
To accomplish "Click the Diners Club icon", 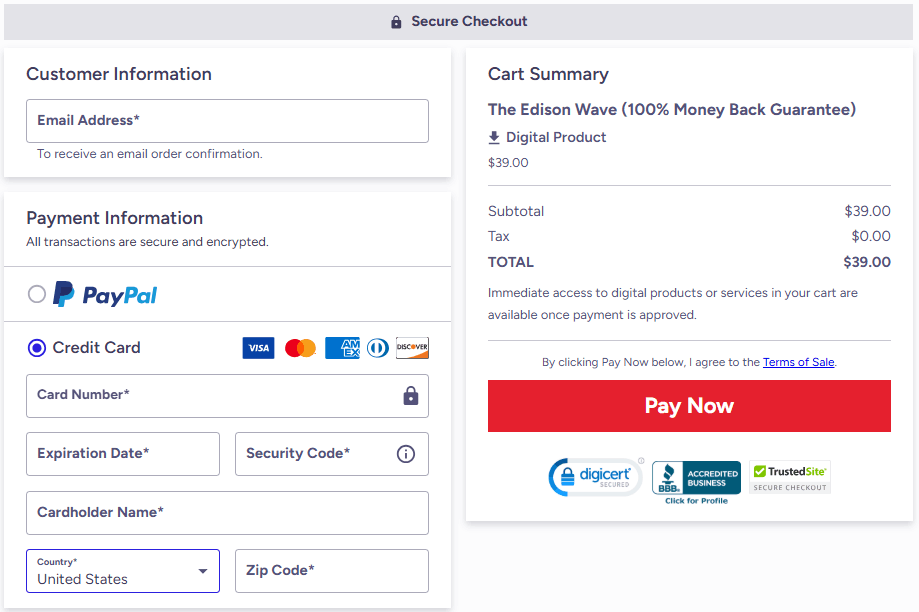I will (x=375, y=347).
